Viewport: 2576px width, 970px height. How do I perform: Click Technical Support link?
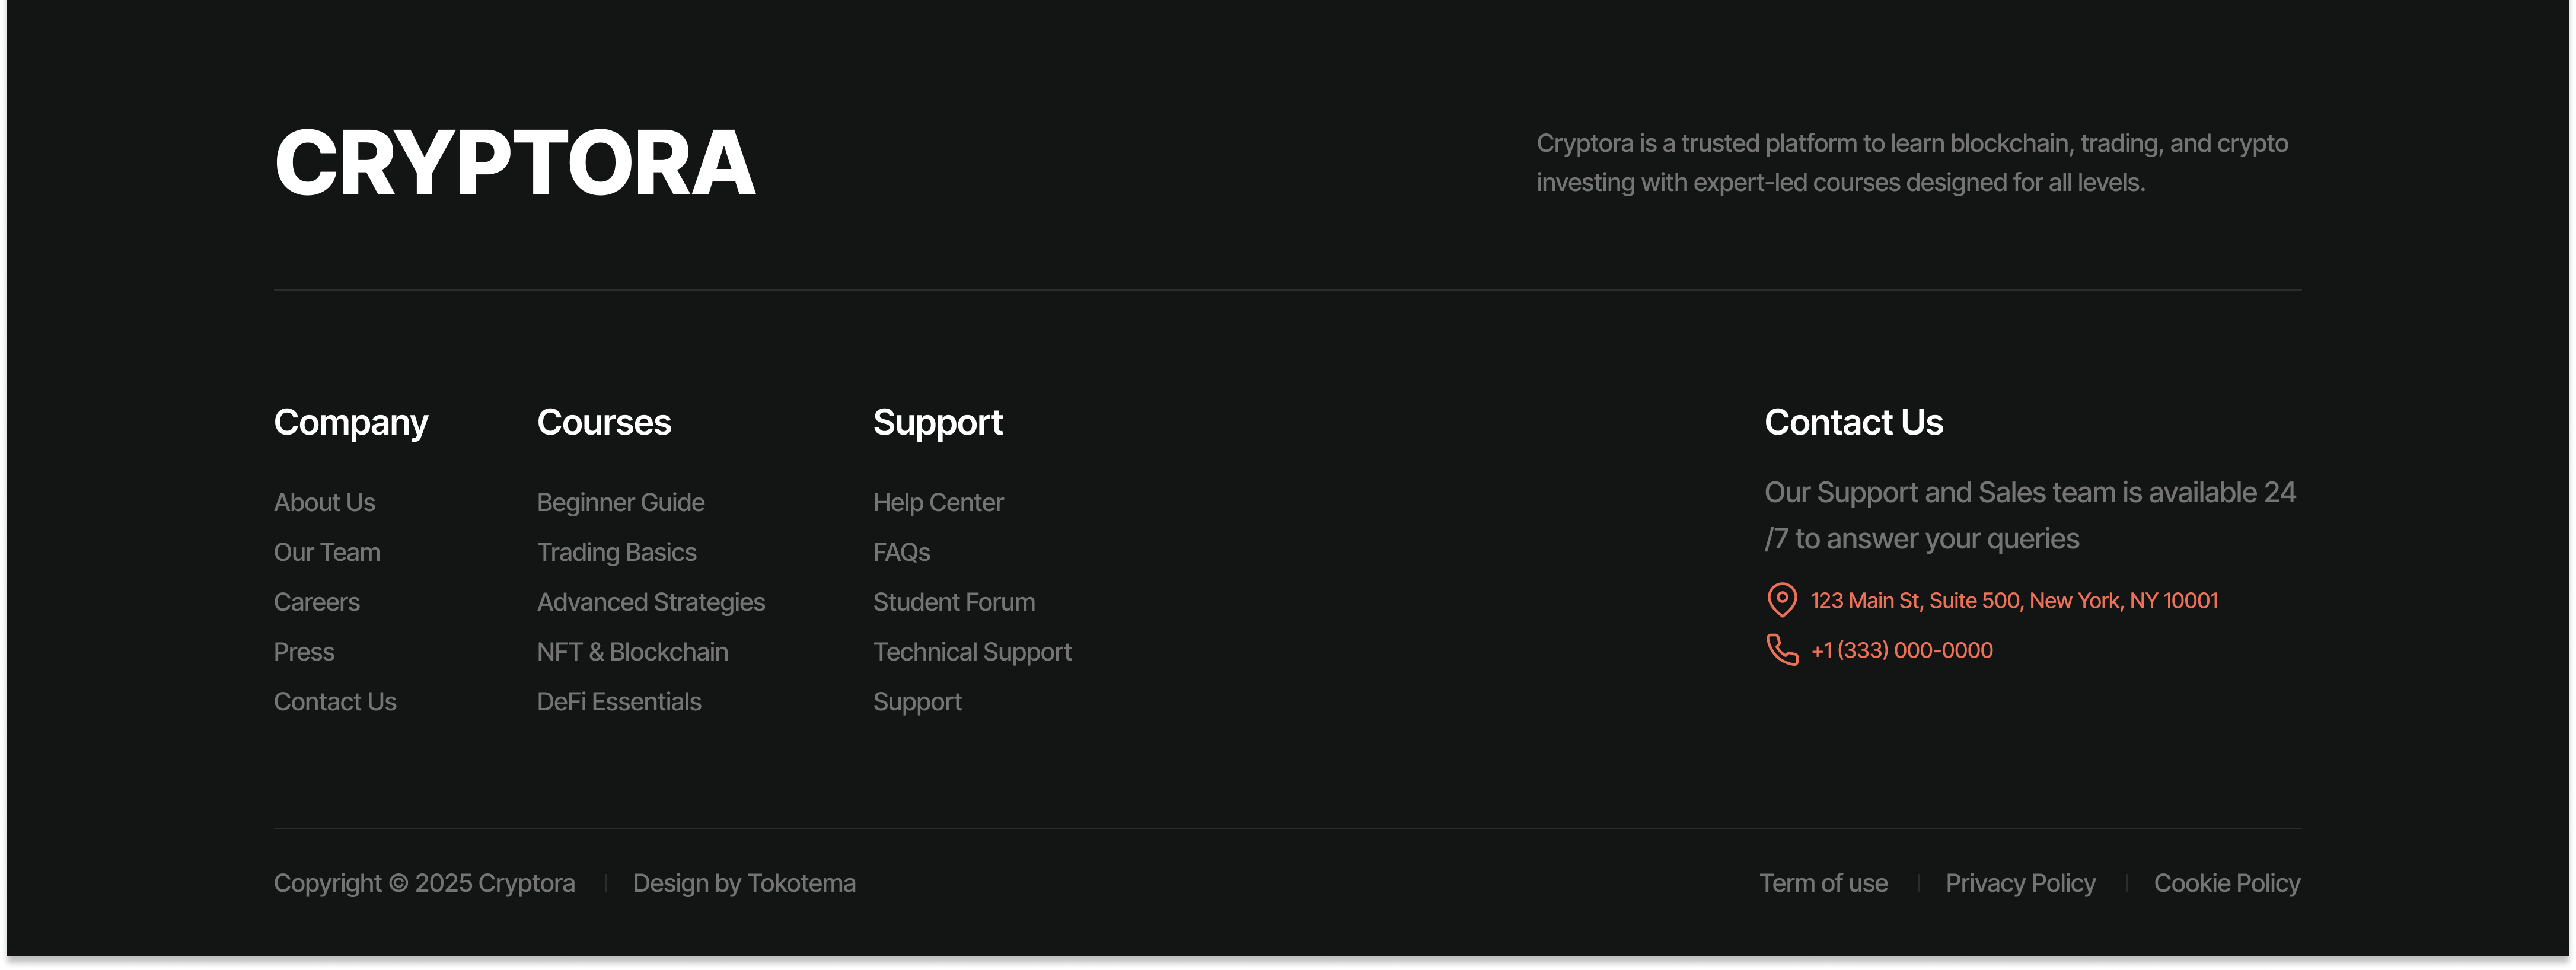(971, 652)
